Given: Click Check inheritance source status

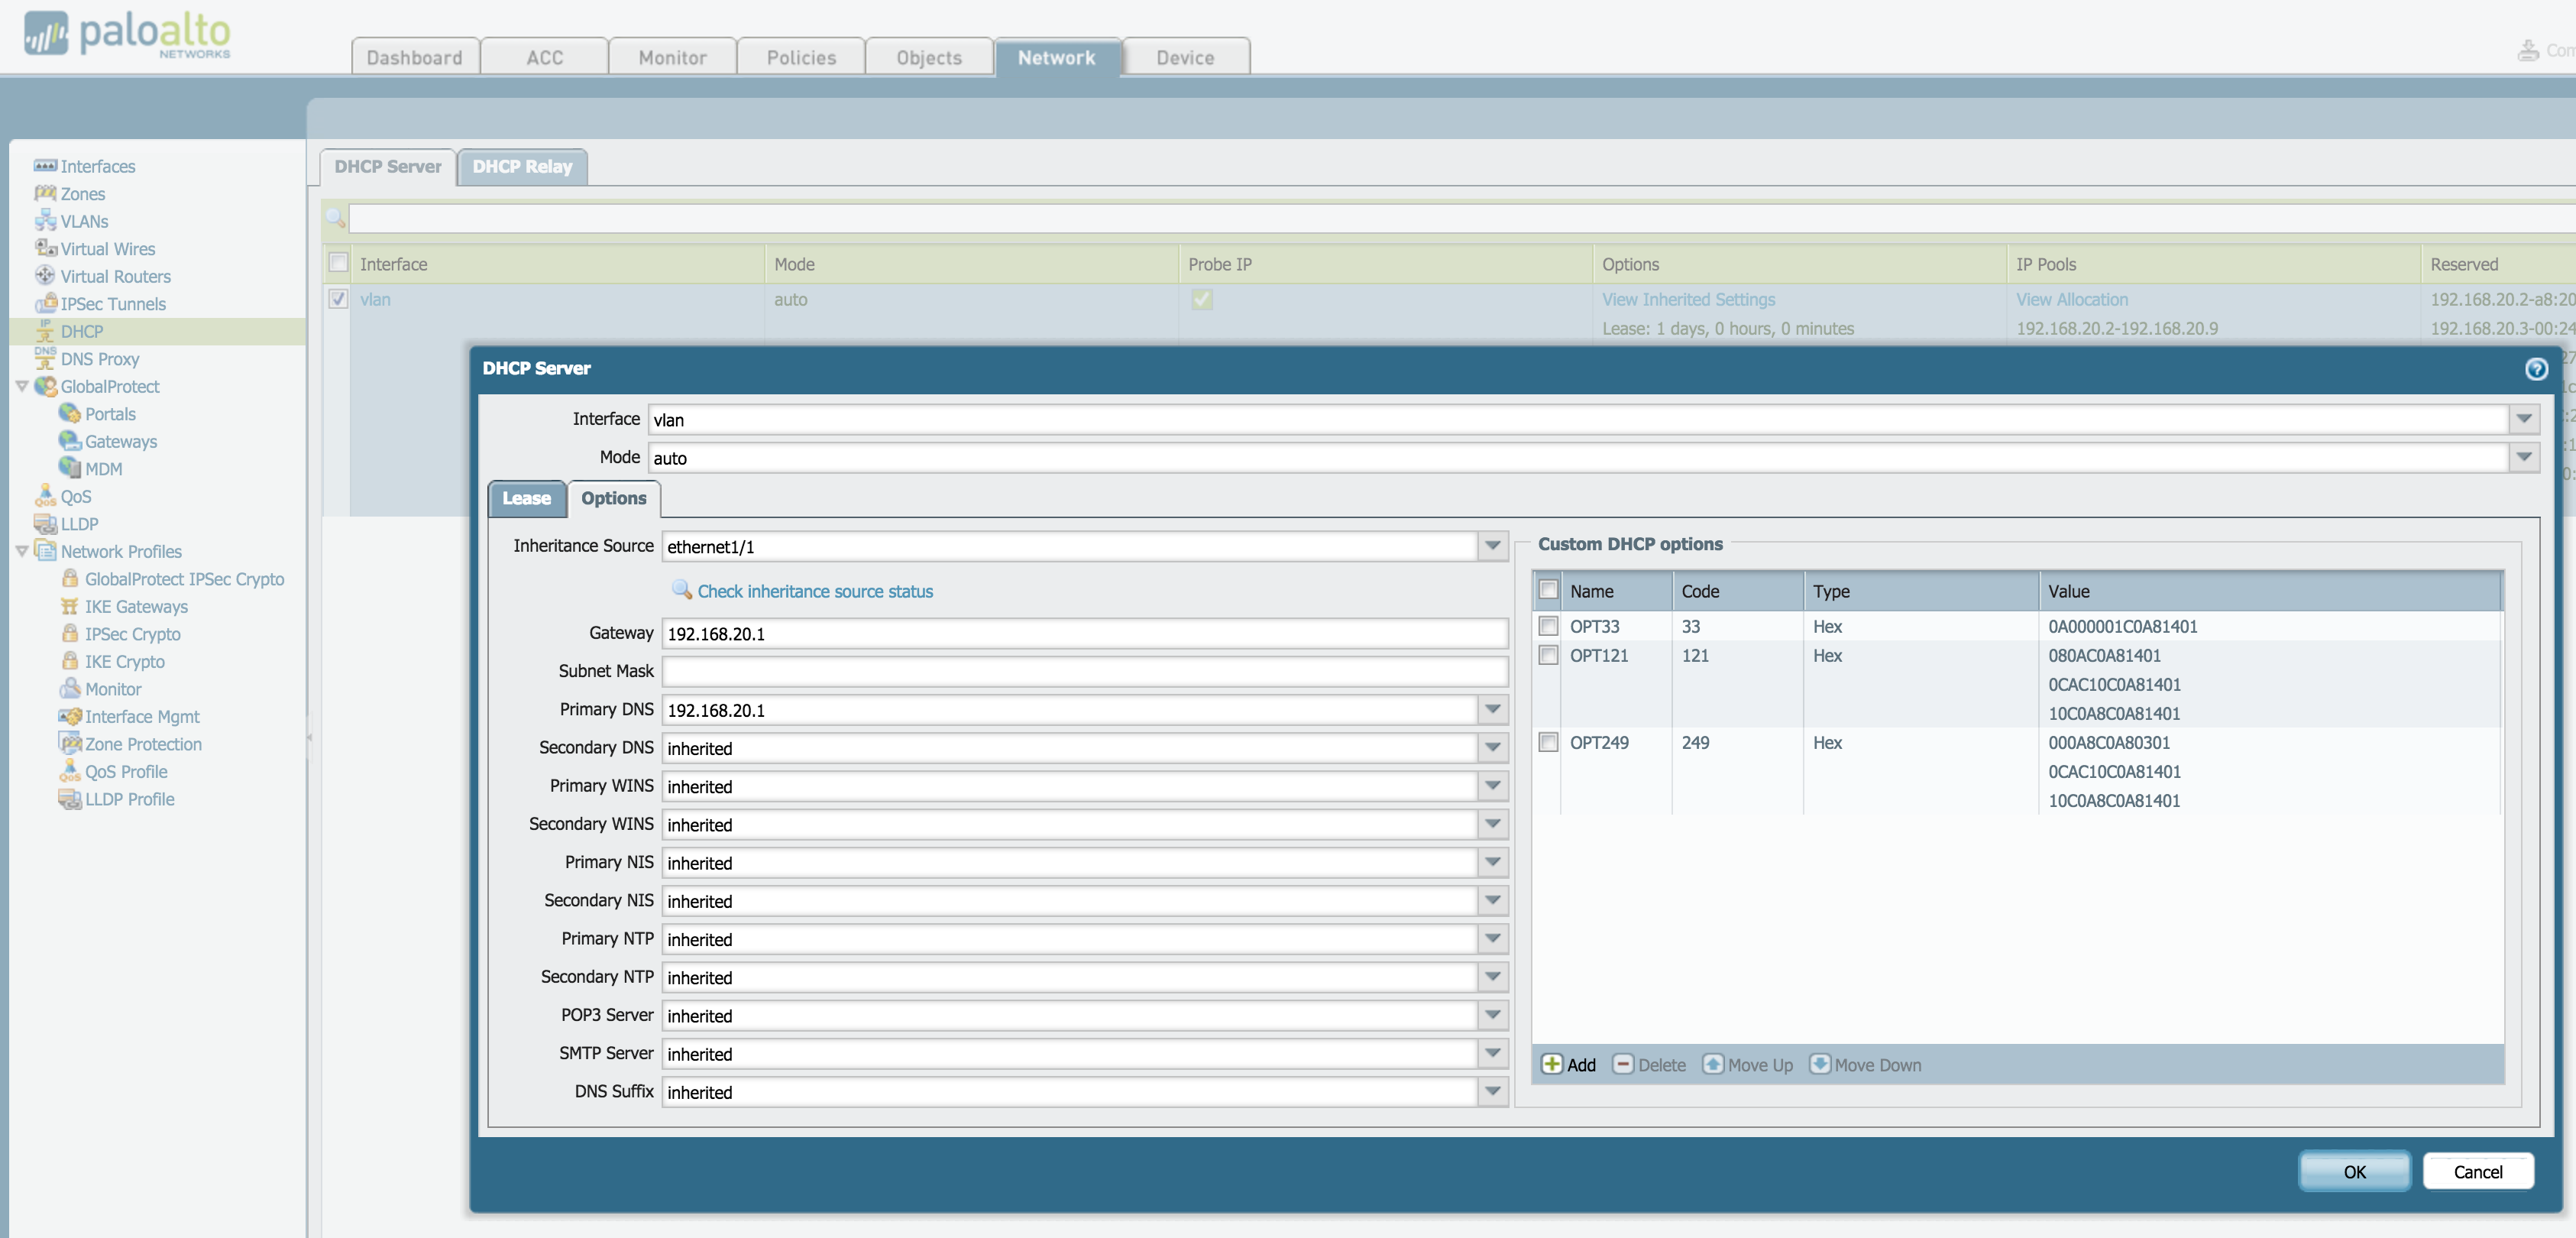Looking at the screenshot, I should pos(813,591).
